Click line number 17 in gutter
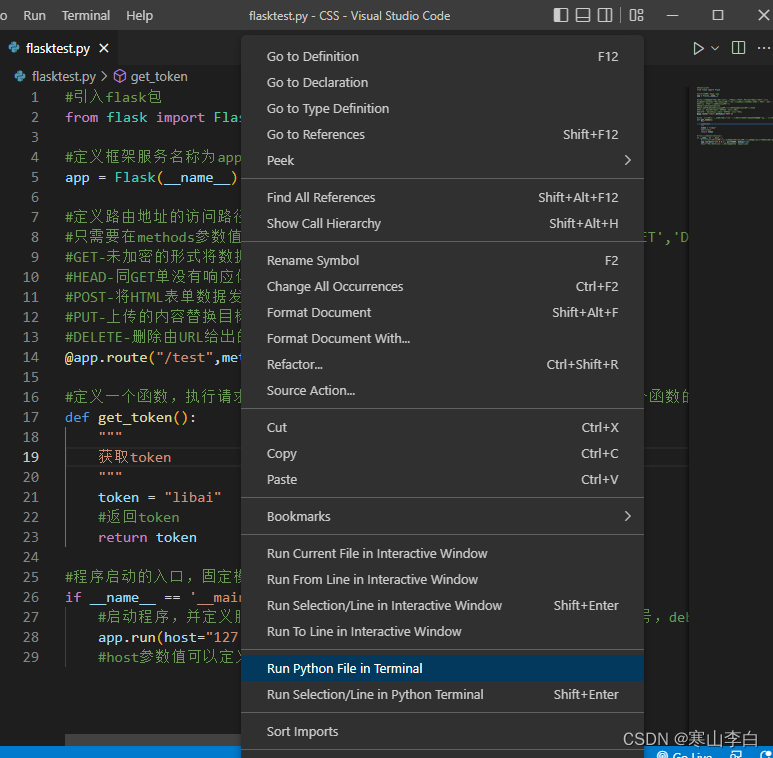 coord(31,417)
